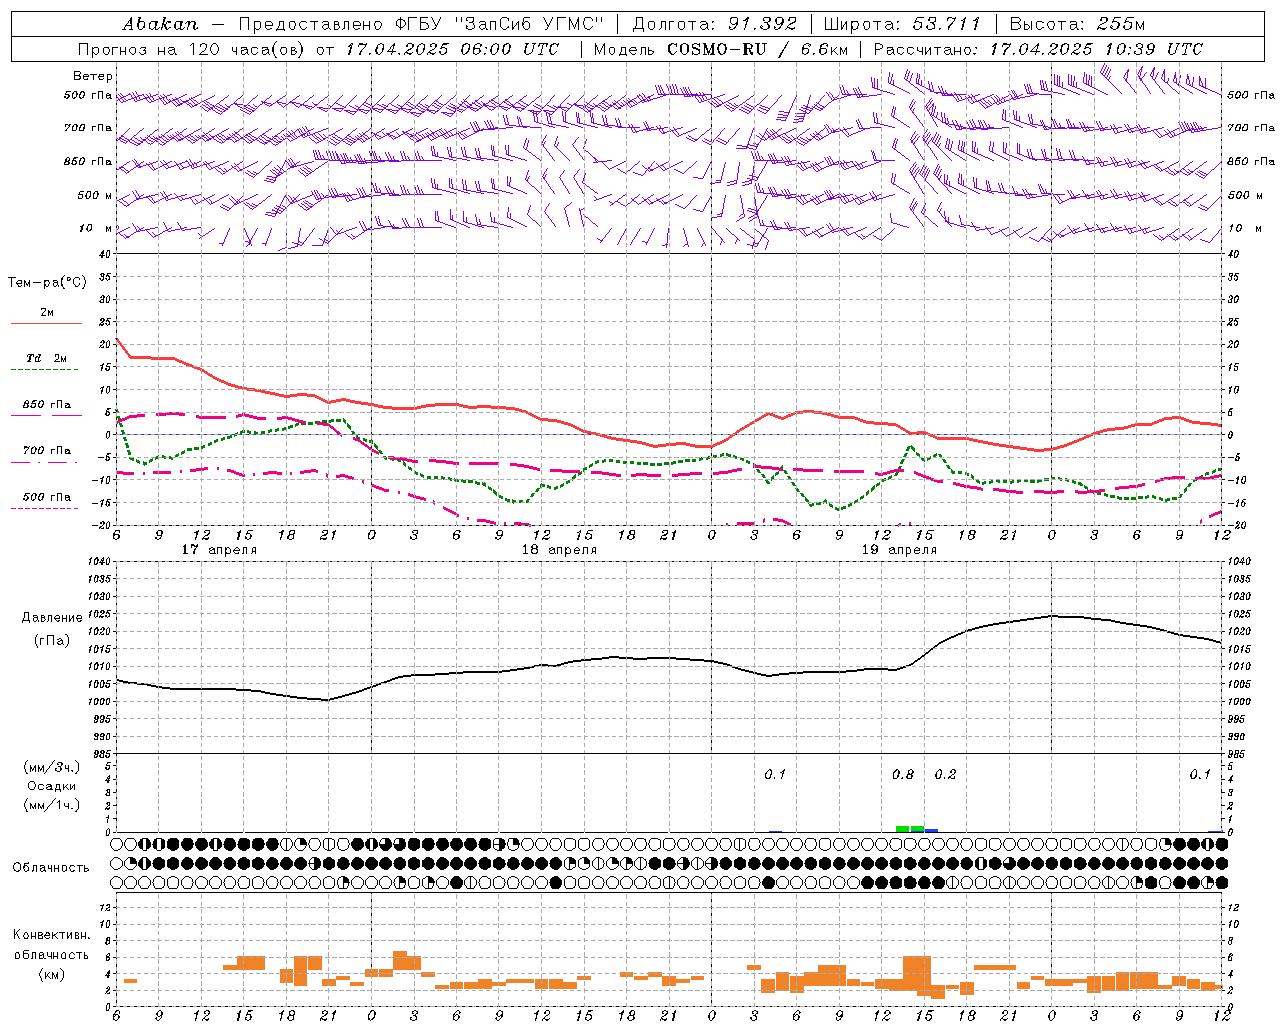1280x1024 pixels.
Task: Click the Abakan station name in header
Action: (159, 24)
